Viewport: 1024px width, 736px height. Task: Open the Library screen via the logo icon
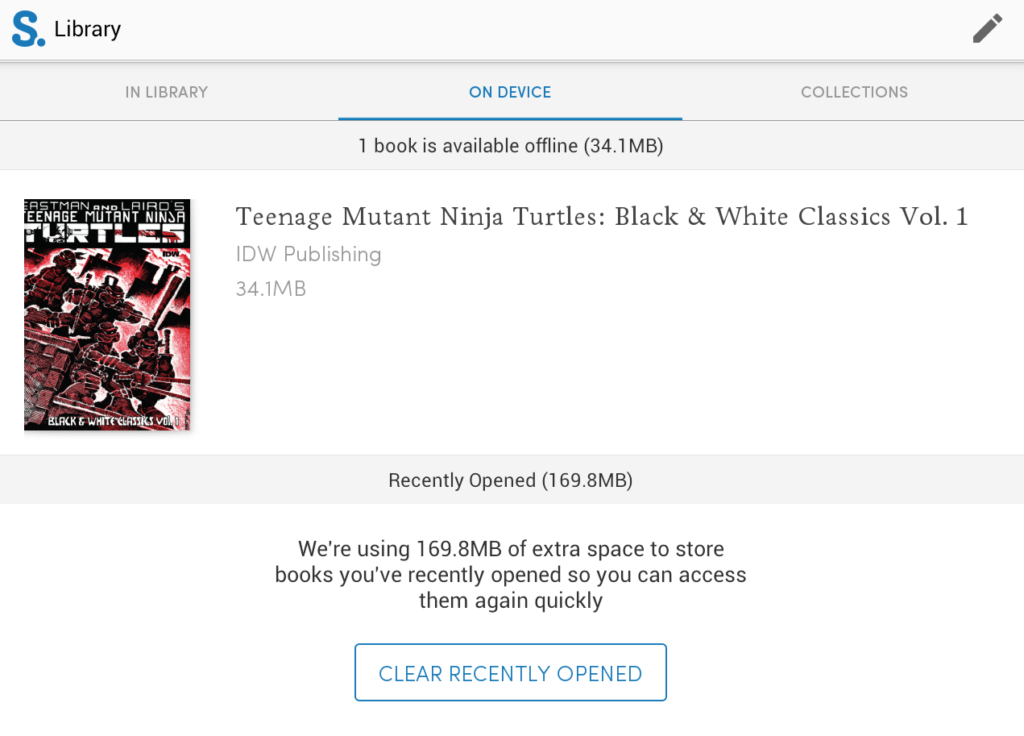(x=27, y=29)
